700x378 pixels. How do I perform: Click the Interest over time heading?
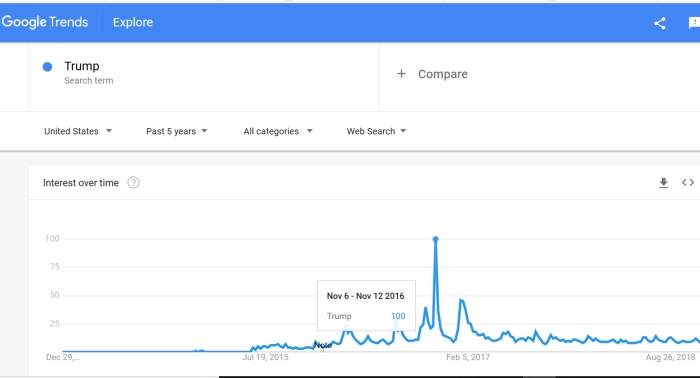81,183
